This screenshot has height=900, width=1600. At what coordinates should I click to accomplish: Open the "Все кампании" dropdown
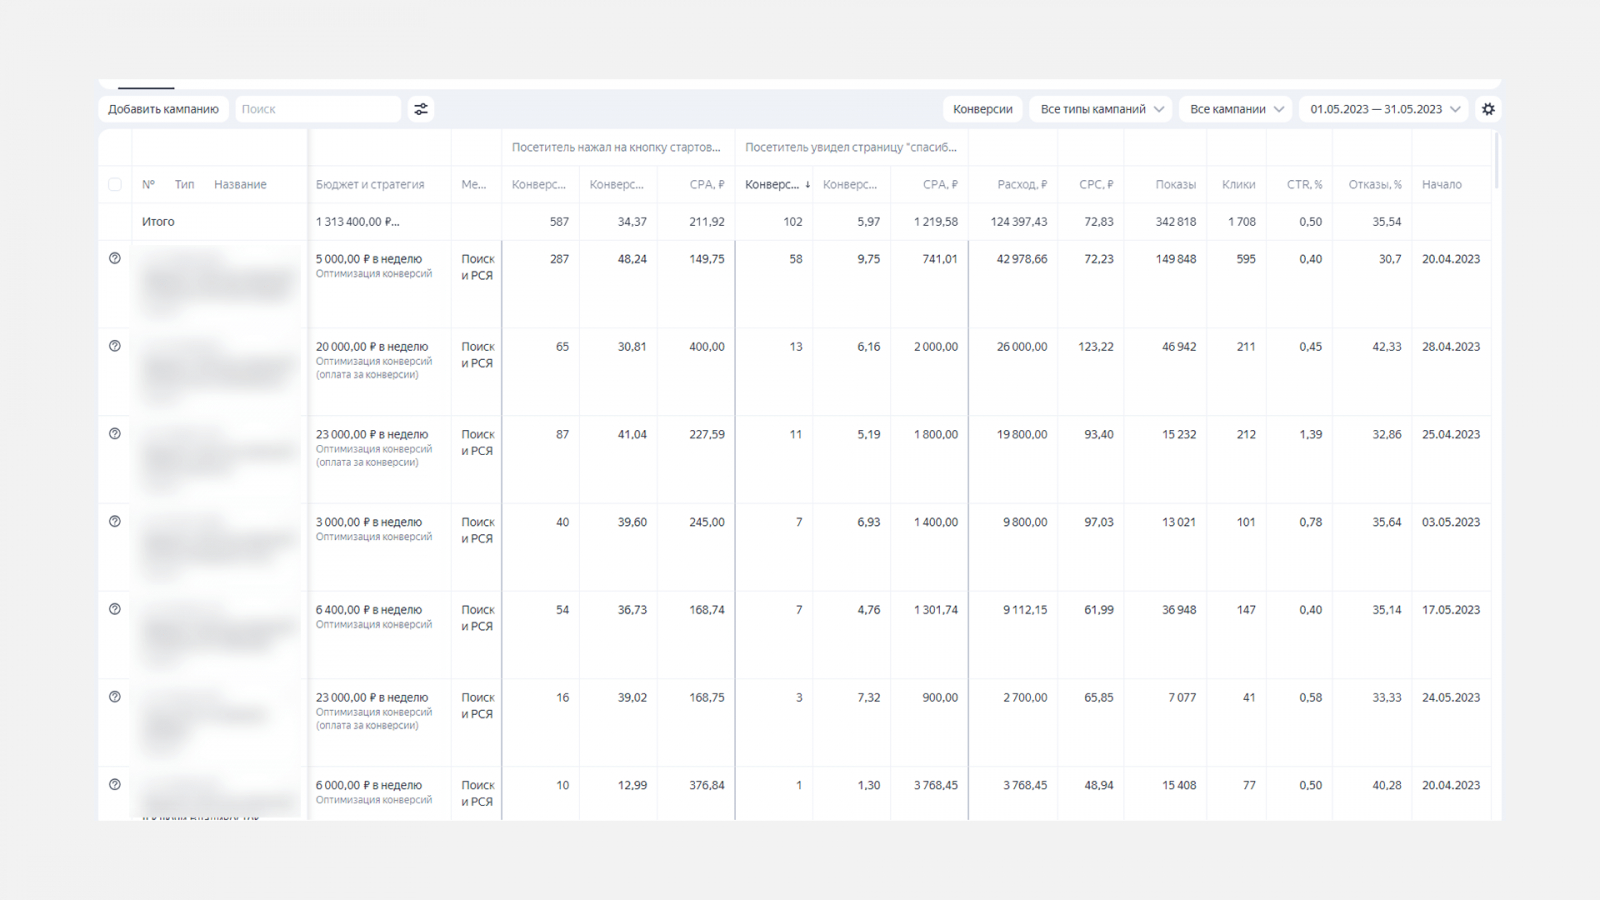(x=1236, y=109)
